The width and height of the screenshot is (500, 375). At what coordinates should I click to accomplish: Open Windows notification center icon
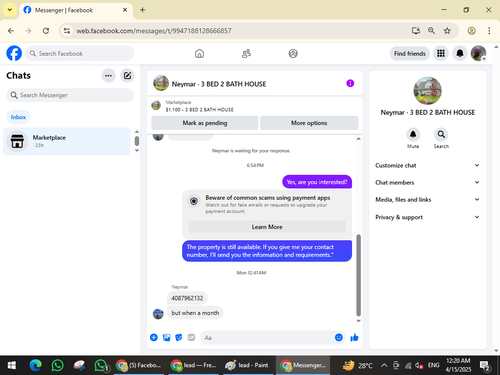point(484,366)
